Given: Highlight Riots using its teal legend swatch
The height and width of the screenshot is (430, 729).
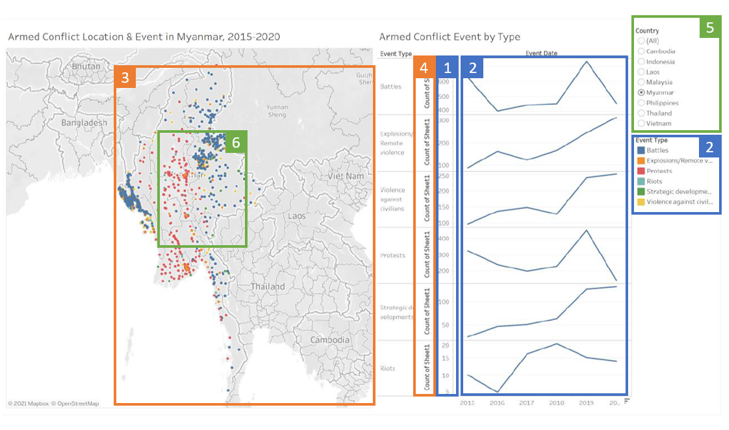Looking at the screenshot, I should coord(639,180).
